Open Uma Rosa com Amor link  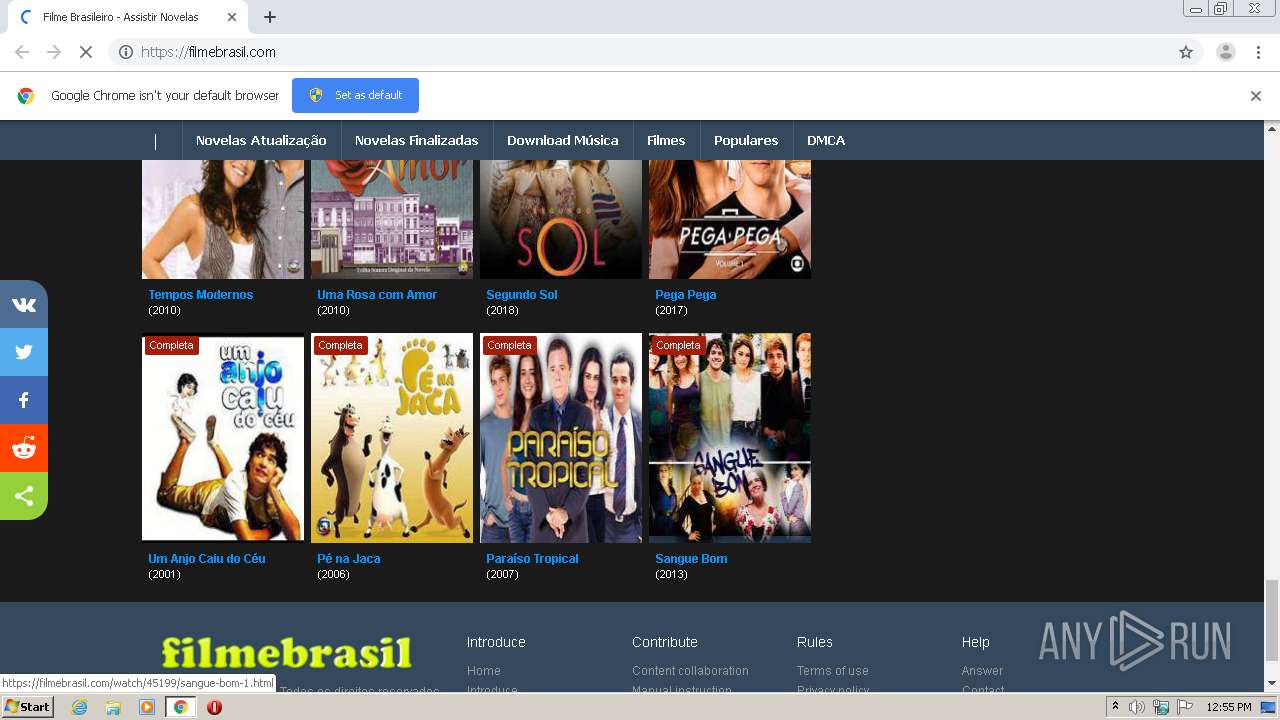click(x=377, y=295)
